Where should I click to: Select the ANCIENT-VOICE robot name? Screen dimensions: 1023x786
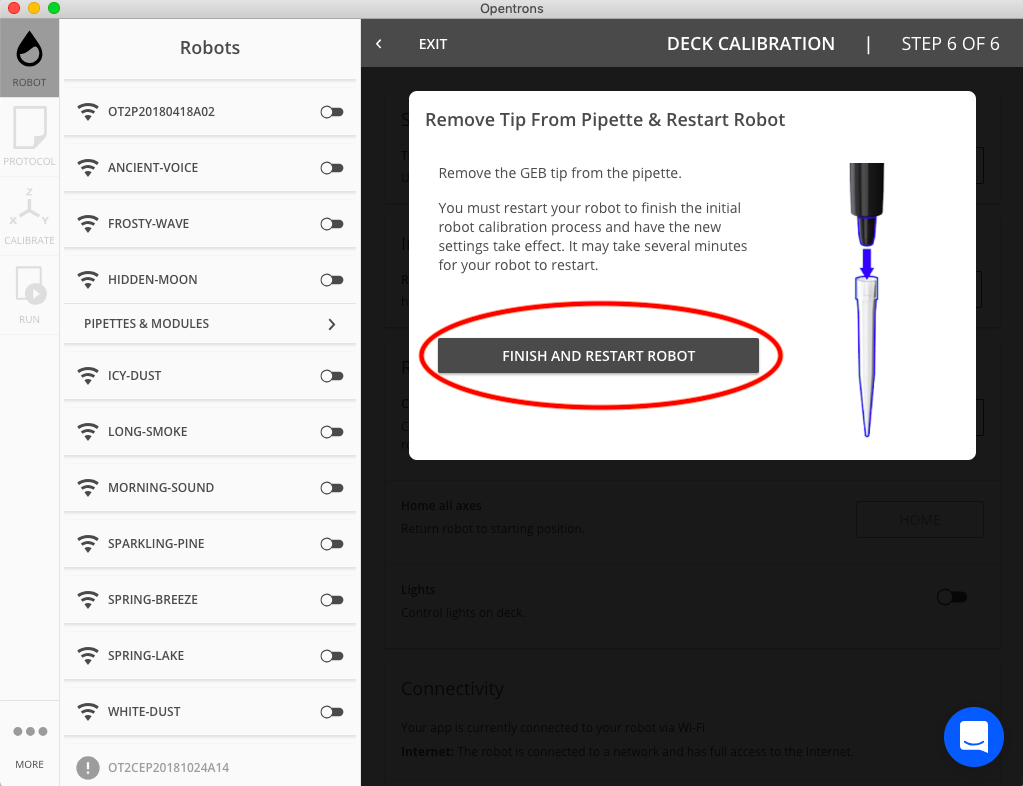pyautogui.click(x=153, y=168)
